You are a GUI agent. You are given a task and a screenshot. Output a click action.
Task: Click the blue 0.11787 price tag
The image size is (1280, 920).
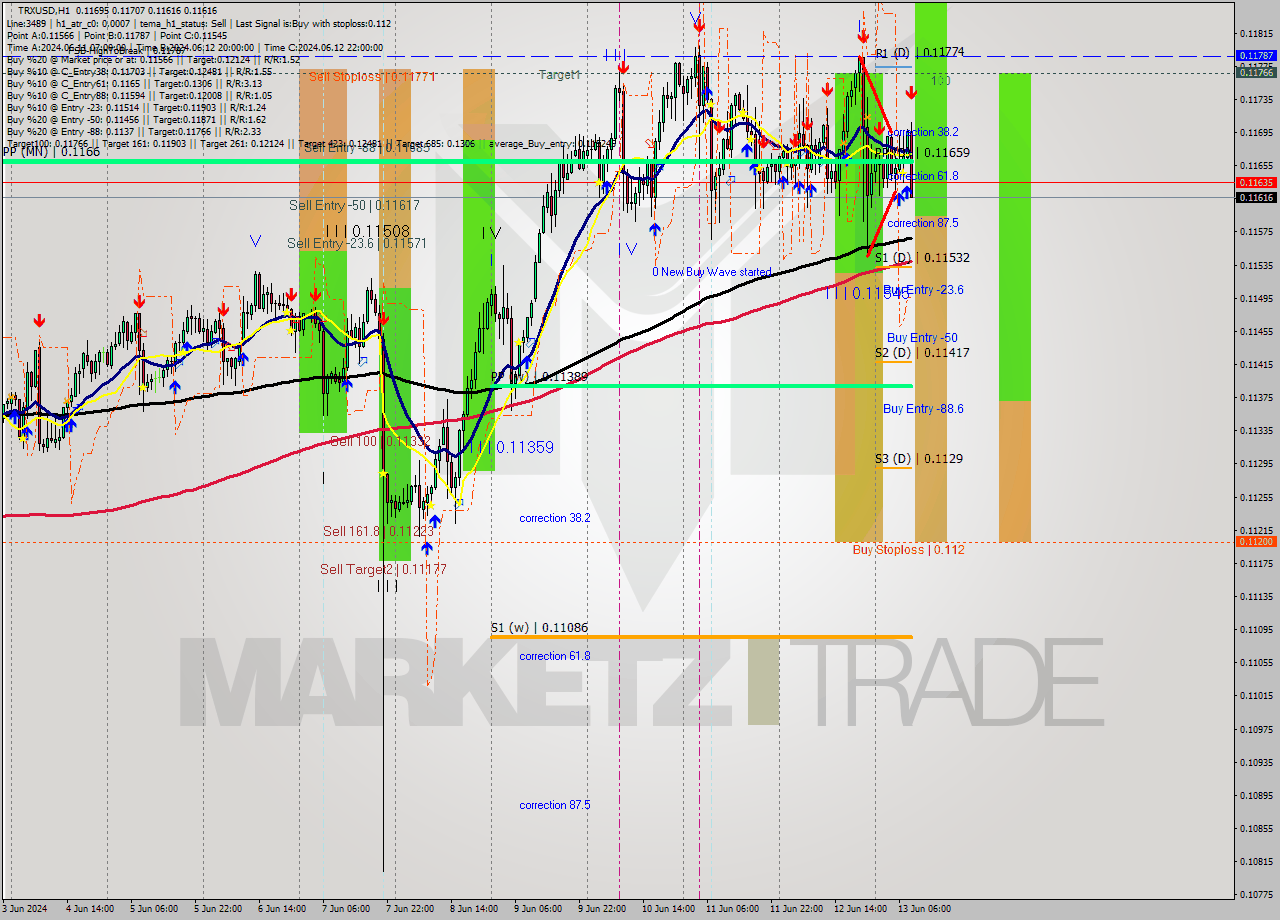coord(1257,56)
